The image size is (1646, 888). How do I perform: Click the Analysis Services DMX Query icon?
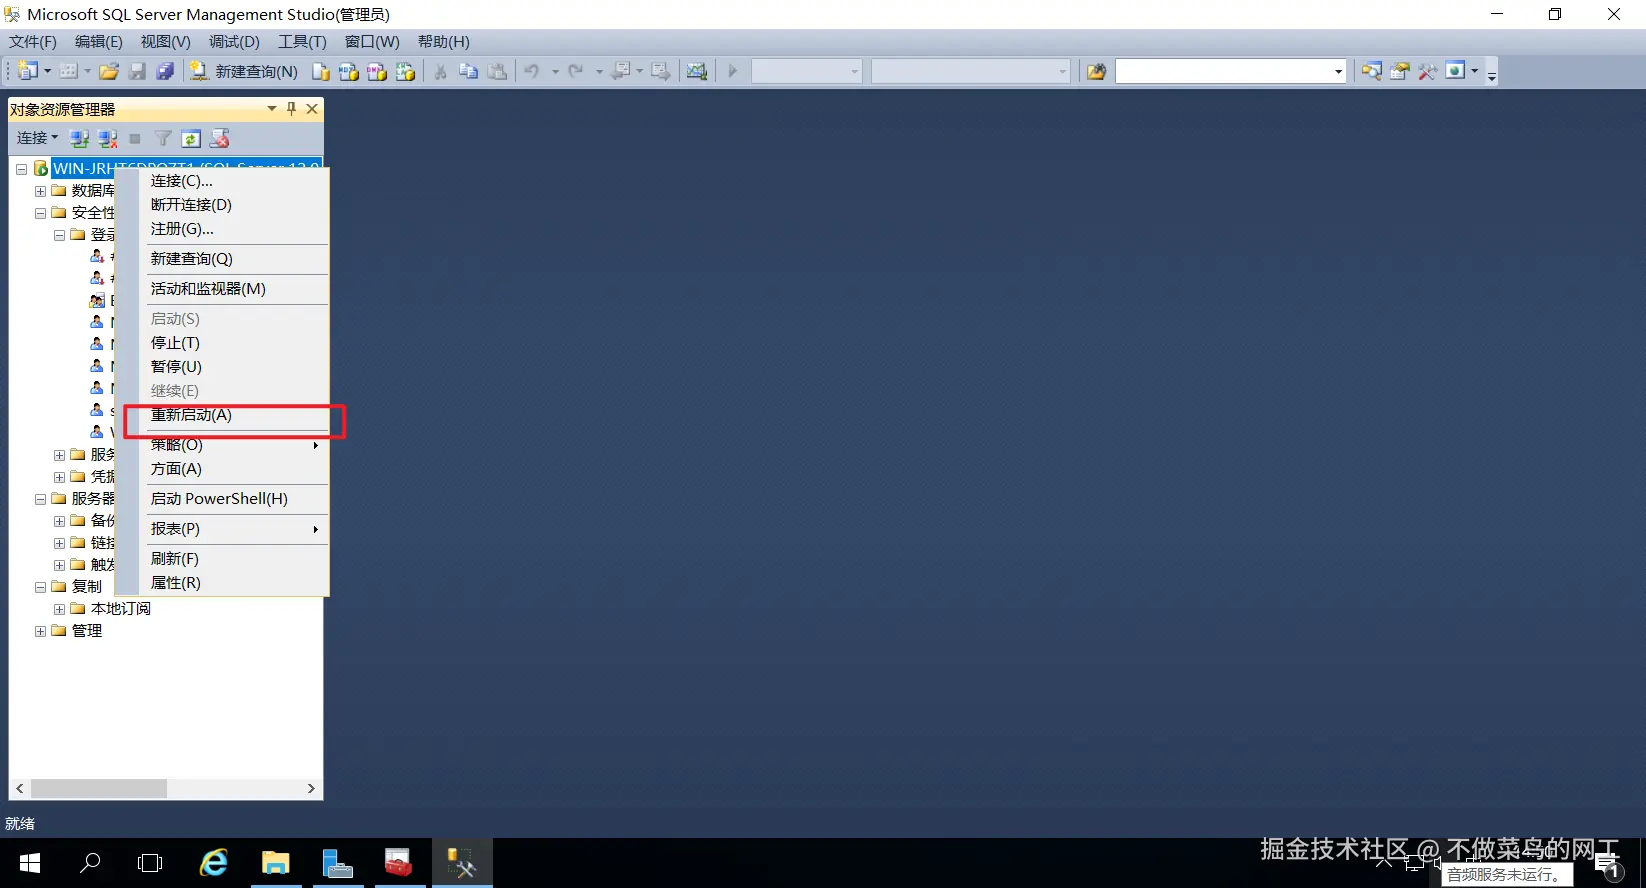pyautogui.click(x=377, y=71)
